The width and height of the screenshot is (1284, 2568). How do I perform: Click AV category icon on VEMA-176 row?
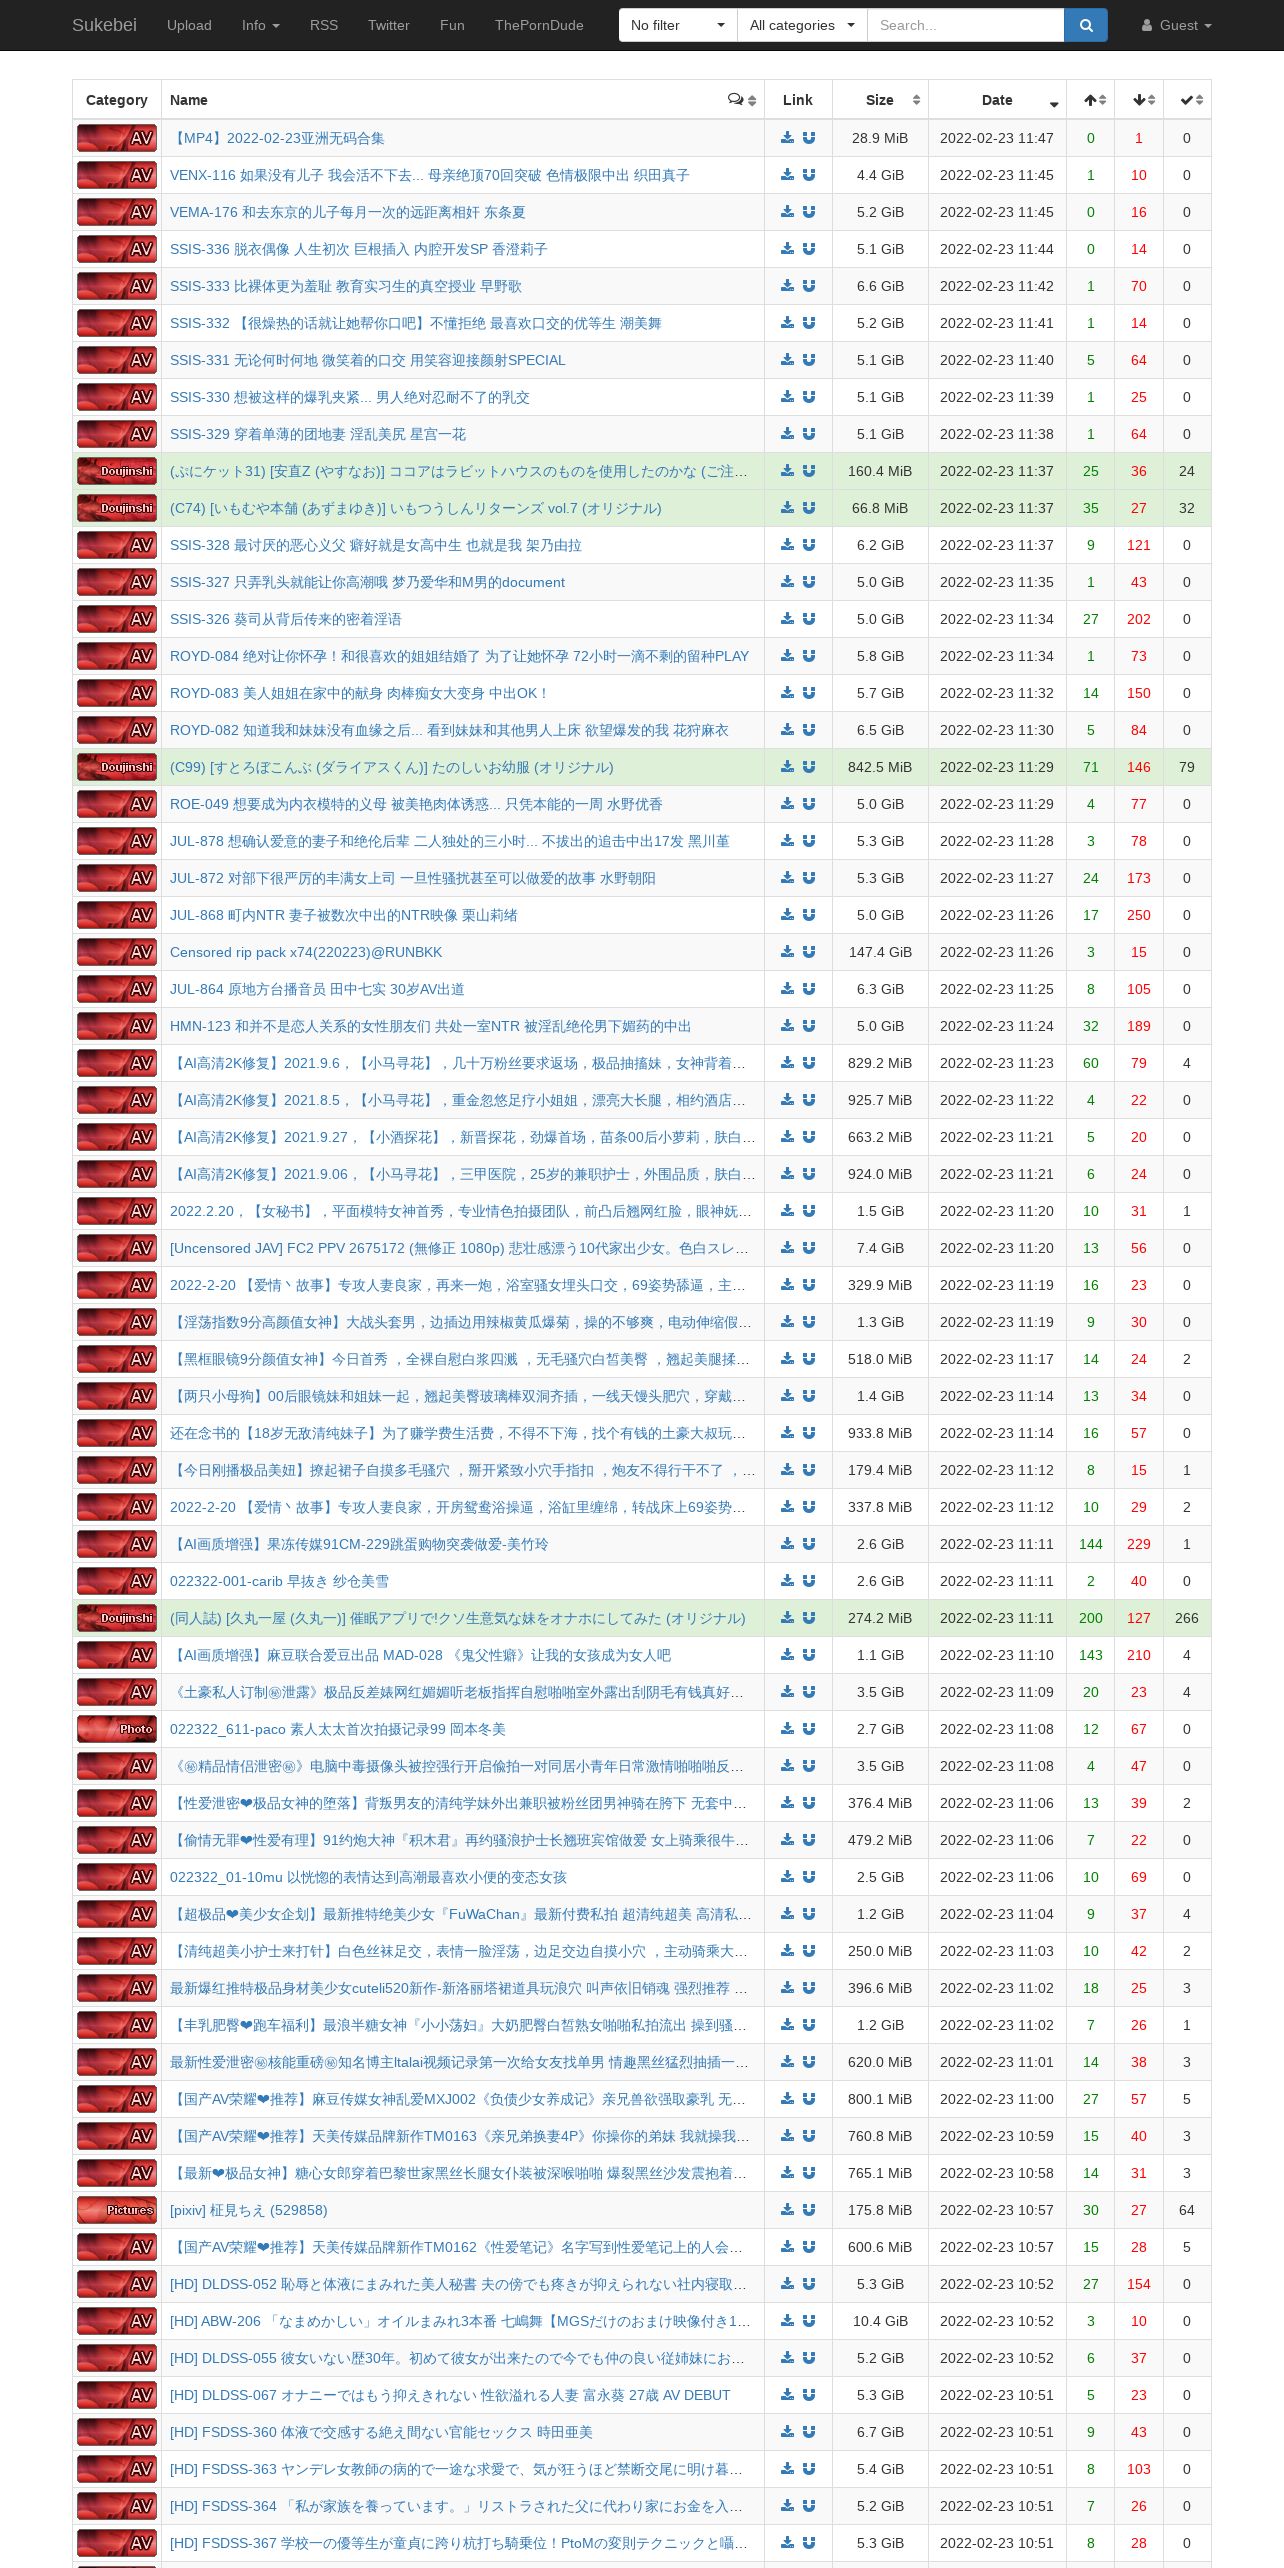coord(117,212)
